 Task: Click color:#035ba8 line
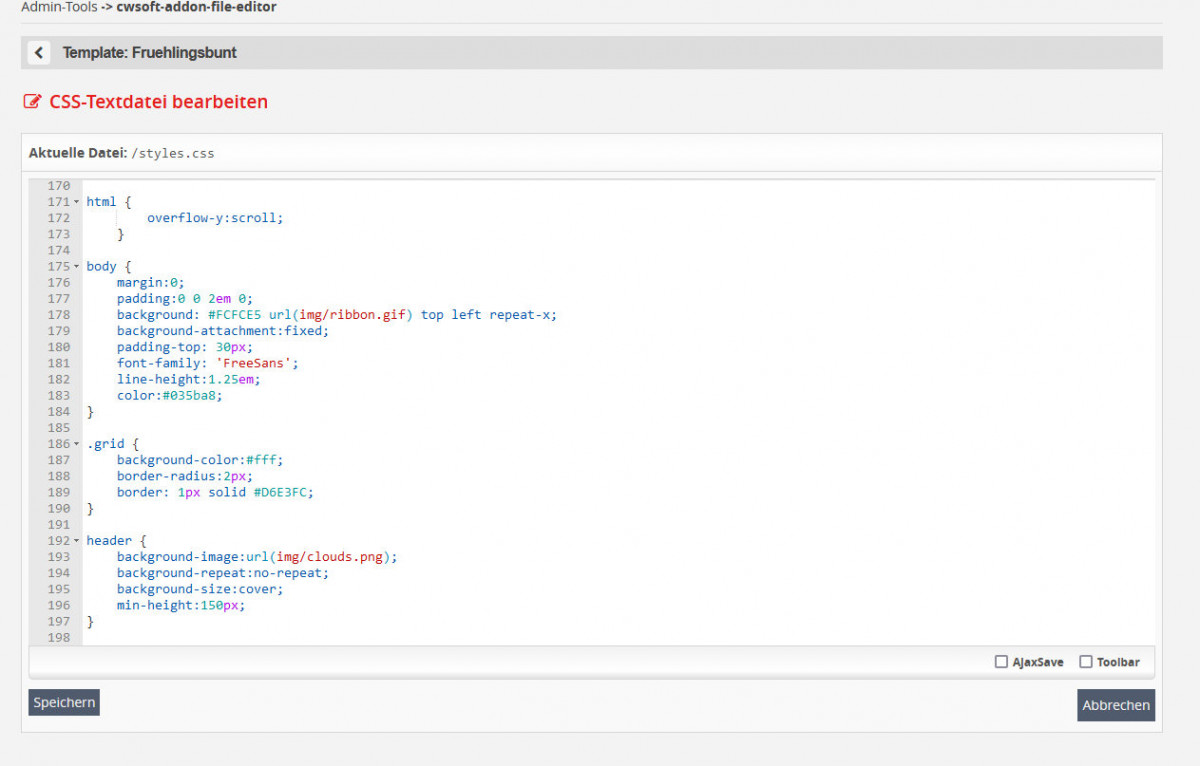pos(169,395)
